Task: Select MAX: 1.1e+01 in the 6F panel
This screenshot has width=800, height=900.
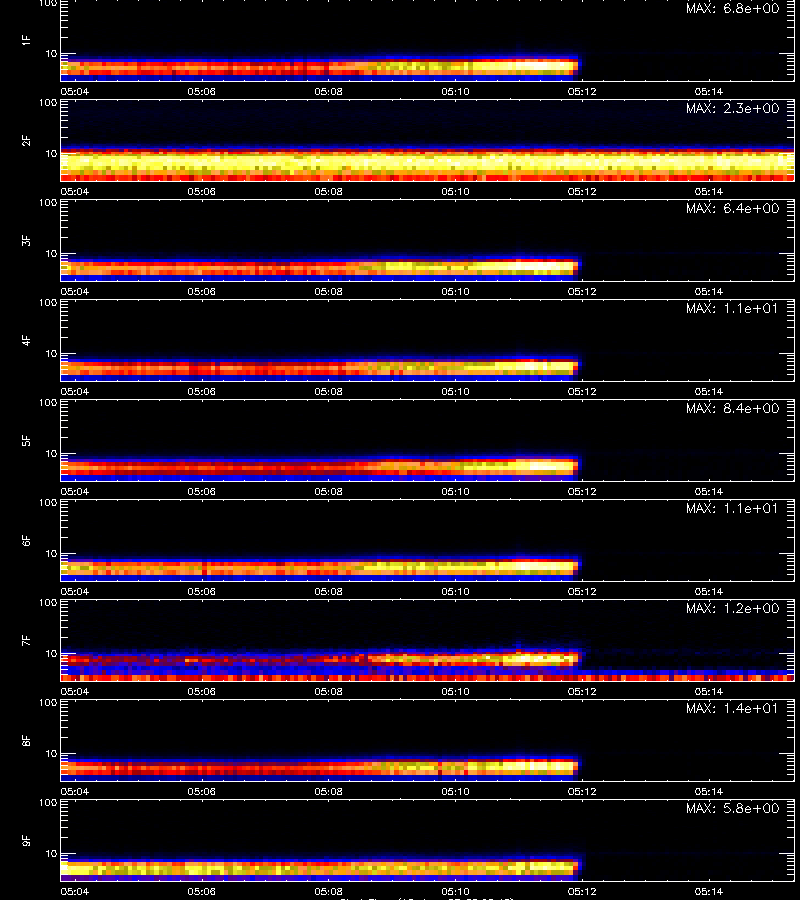Action: [x=732, y=508]
